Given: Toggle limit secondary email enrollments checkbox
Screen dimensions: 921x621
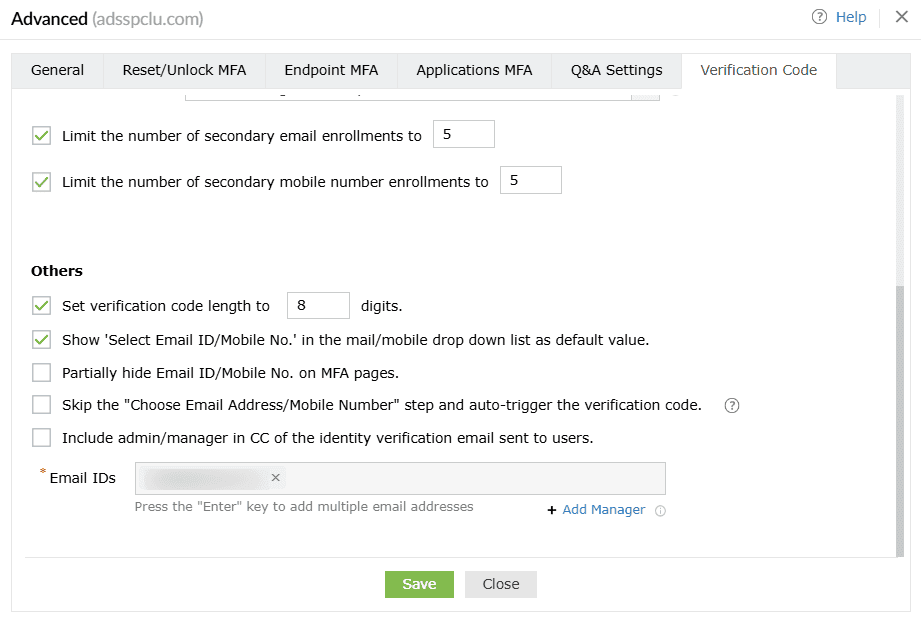Looking at the screenshot, I should click(x=41, y=136).
